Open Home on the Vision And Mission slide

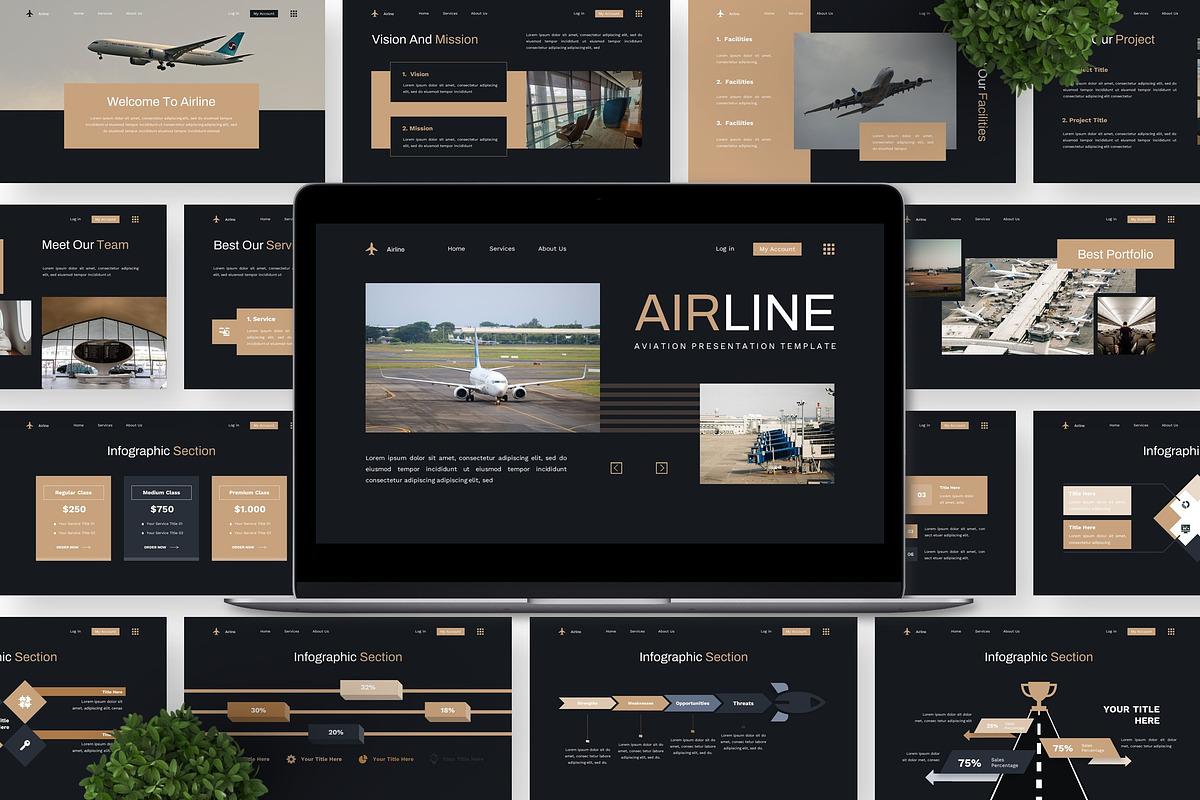click(424, 14)
